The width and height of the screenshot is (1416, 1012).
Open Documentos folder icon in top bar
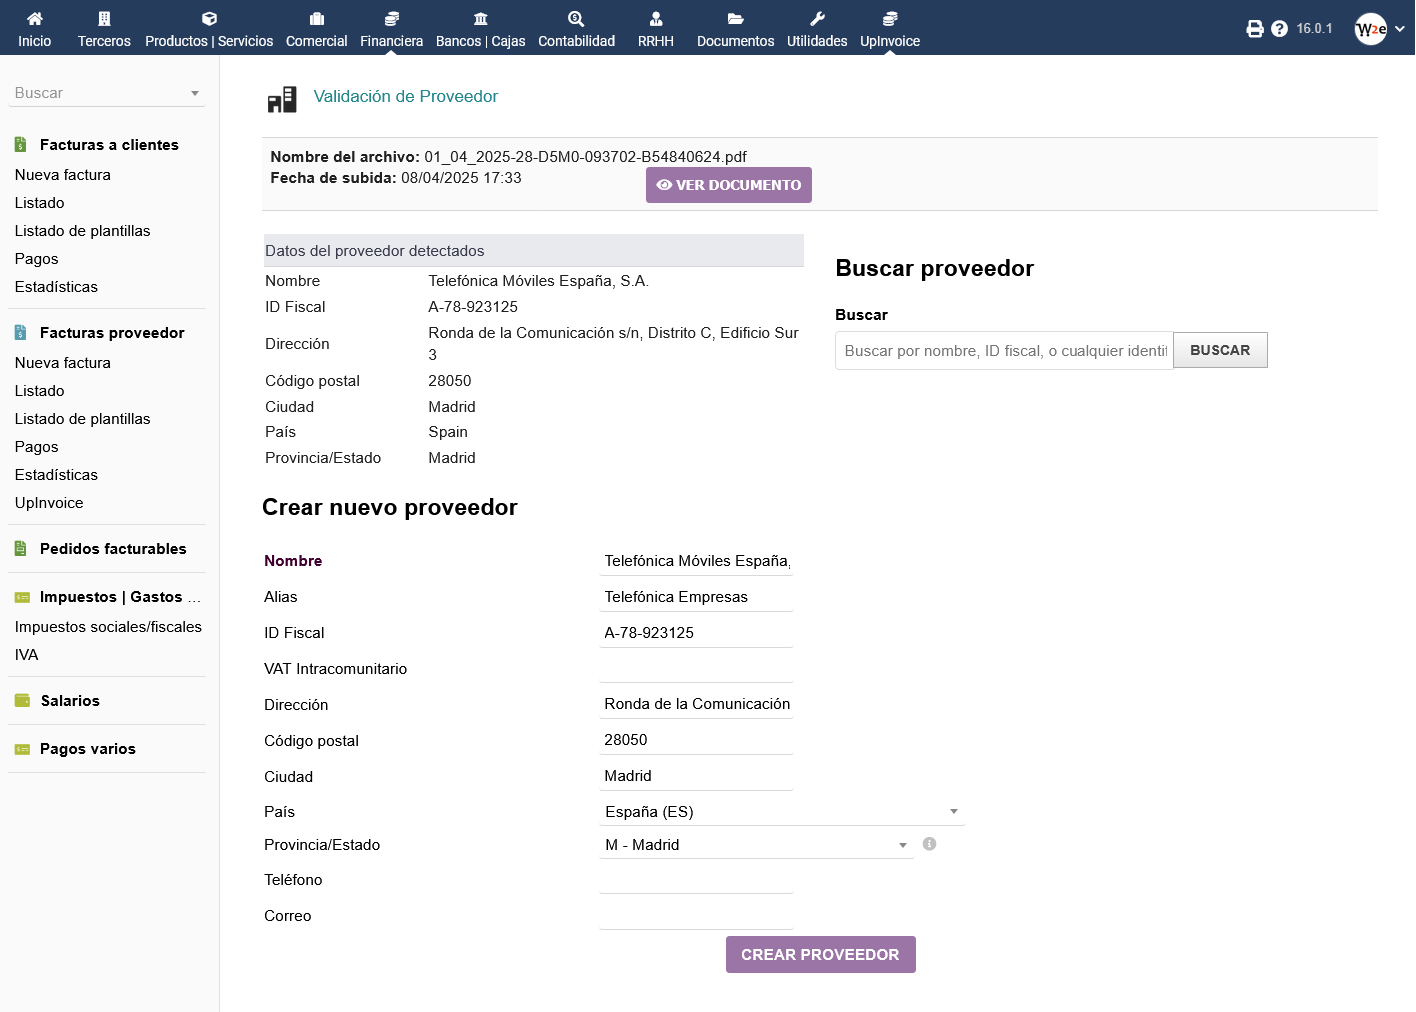(735, 18)
